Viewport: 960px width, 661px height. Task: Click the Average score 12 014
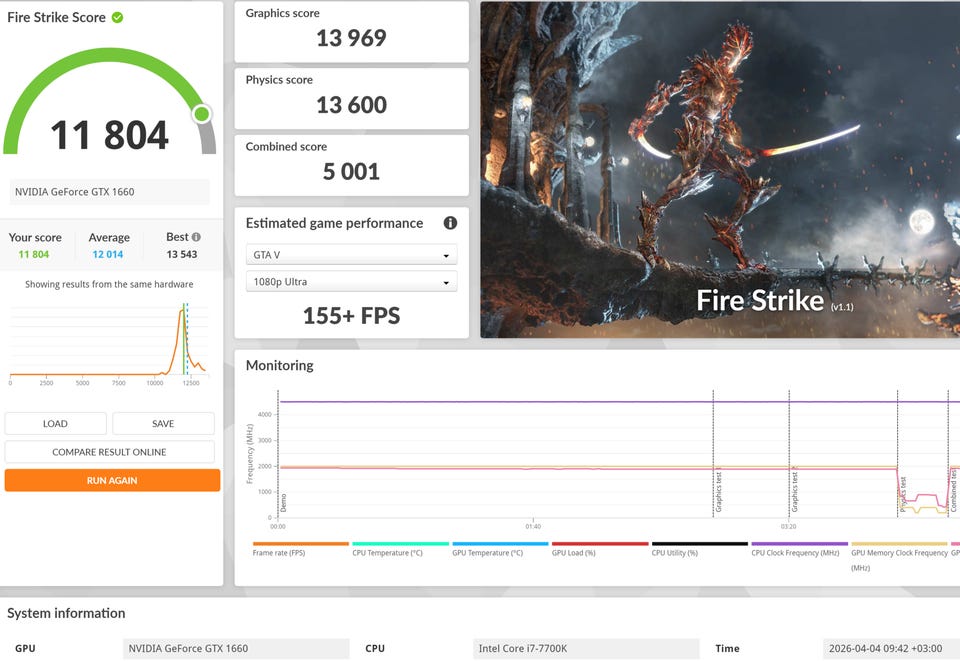tap(108, 254)
